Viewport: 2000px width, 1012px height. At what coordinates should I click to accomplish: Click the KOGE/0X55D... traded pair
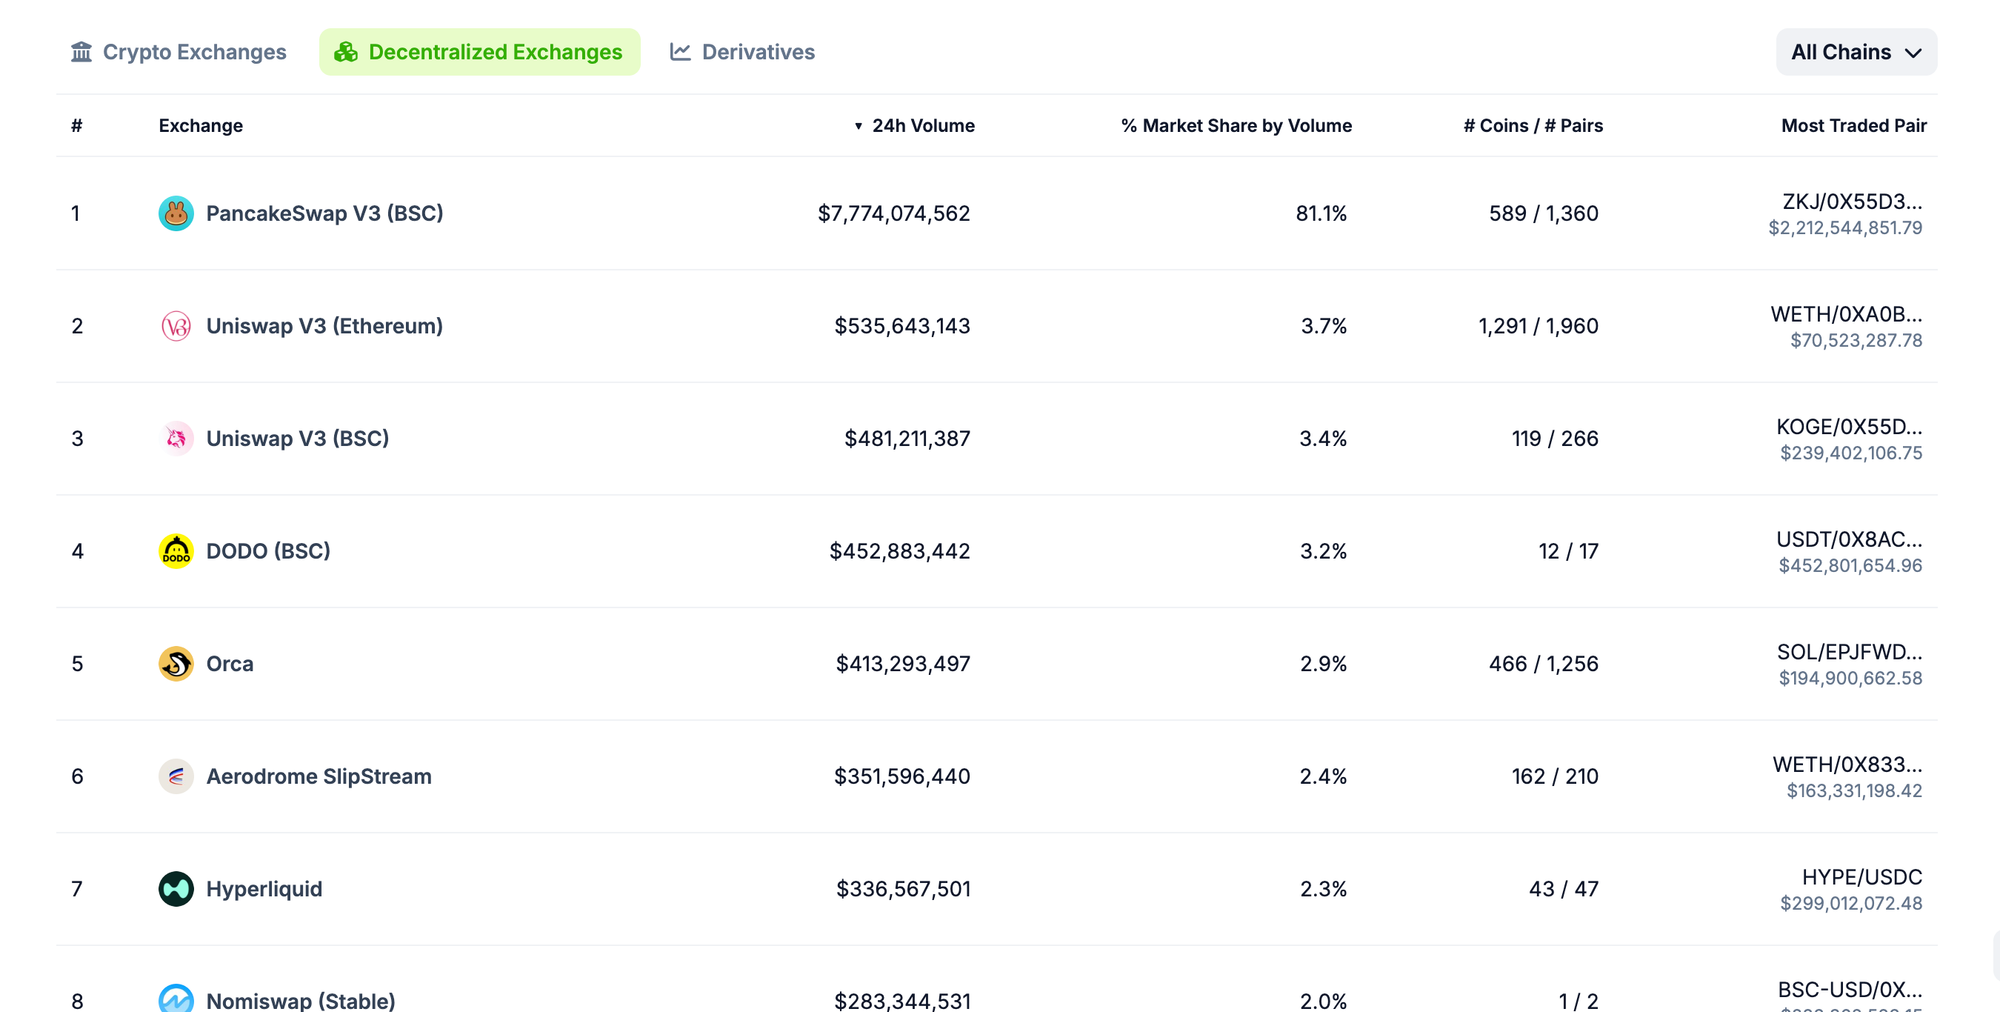[x=1849, y=427]
